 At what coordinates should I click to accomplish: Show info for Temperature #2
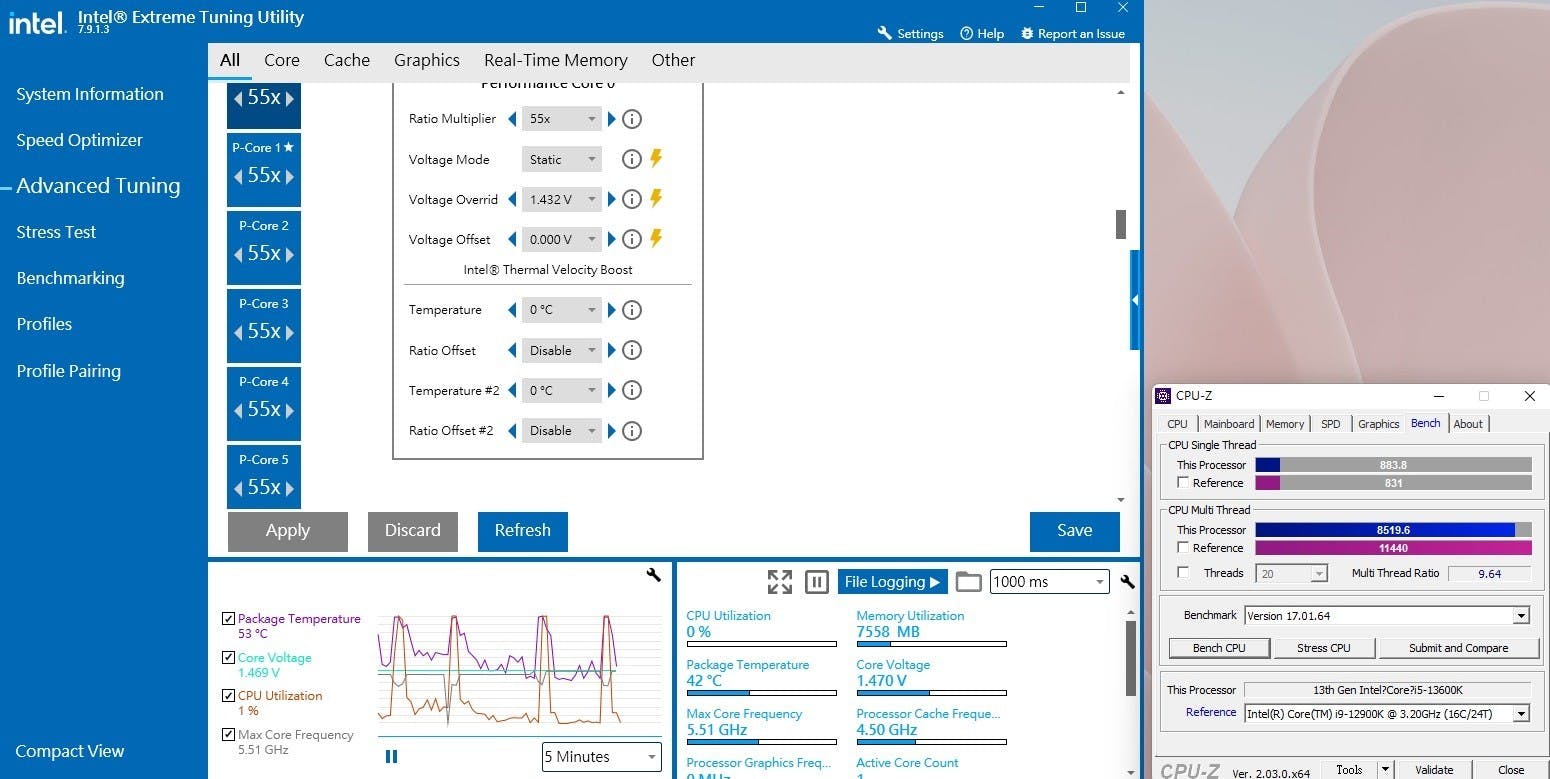click(632, 390)
